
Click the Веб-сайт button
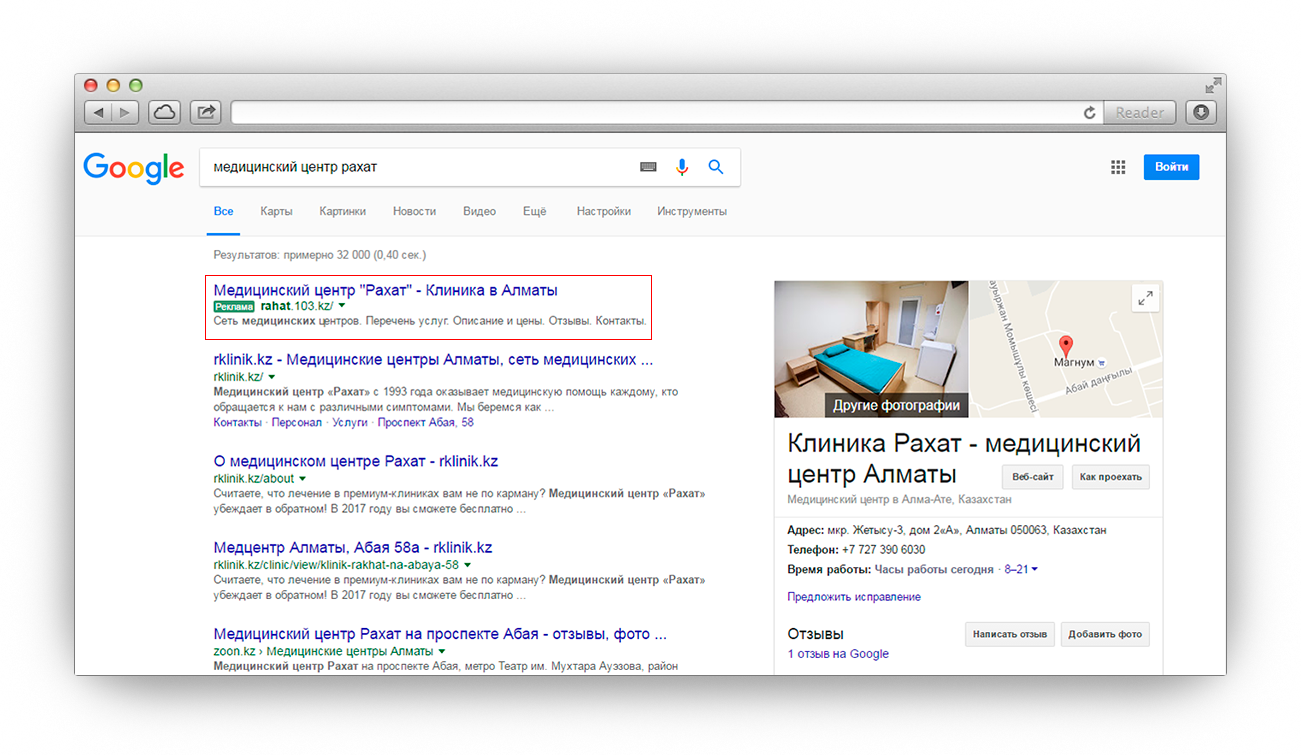1033,477
